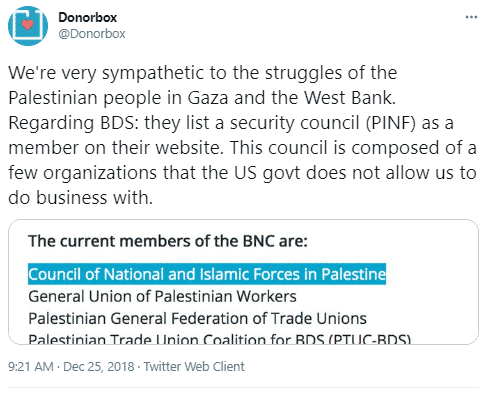Open the tweet's three-dot more menu

(x=471, y=17)
